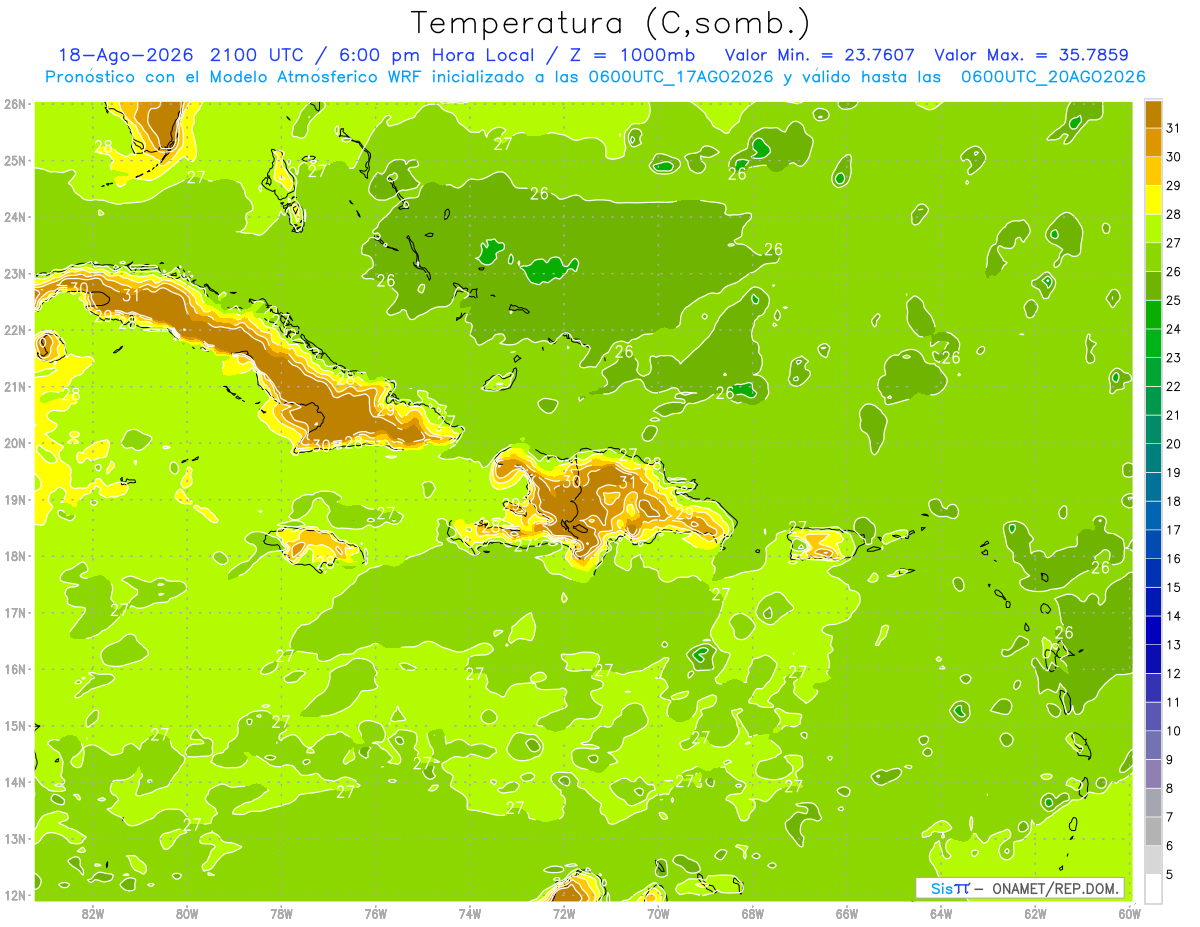Select the '18-Ago-2026' forecast date text
Image resolution: width=1200 pixels, height=927 pixels.
(128, 55)
